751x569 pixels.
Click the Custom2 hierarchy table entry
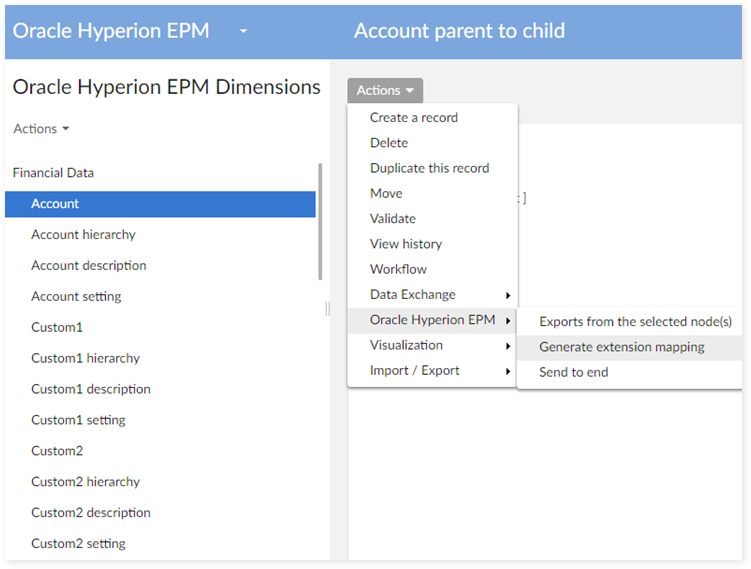coord(85,482)
